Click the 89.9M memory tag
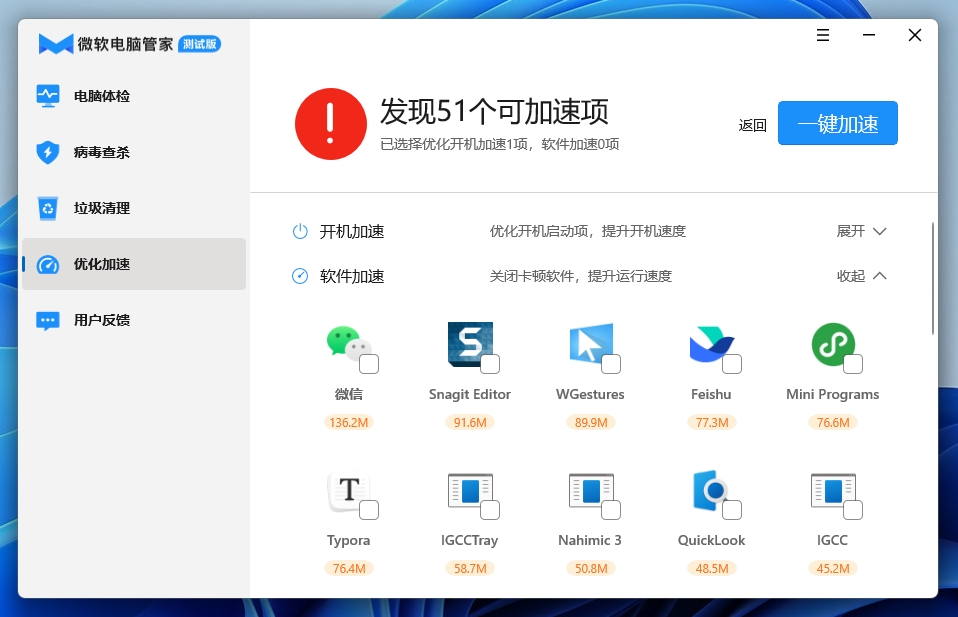The image size is (958, 617). coord(591,423)
